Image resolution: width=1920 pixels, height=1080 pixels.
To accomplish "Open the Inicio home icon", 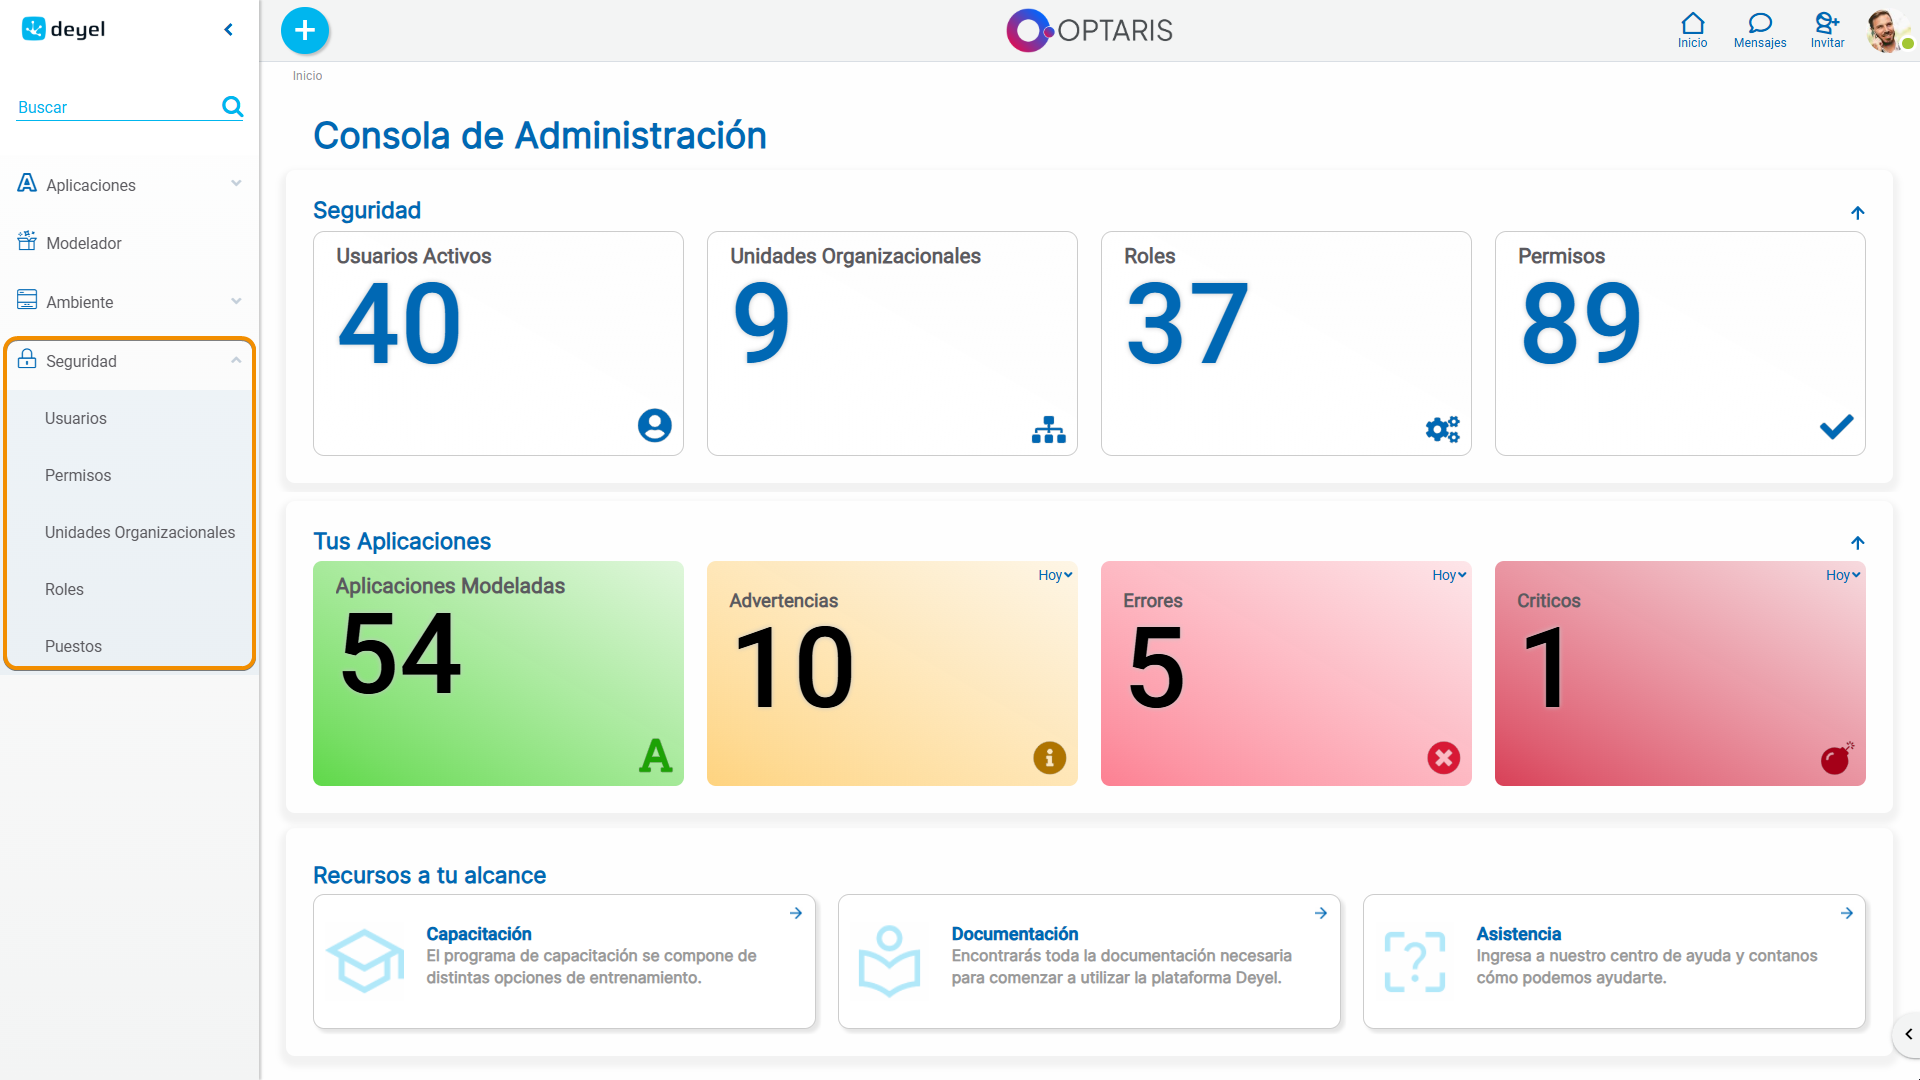I will click(x=1692, y=24).
